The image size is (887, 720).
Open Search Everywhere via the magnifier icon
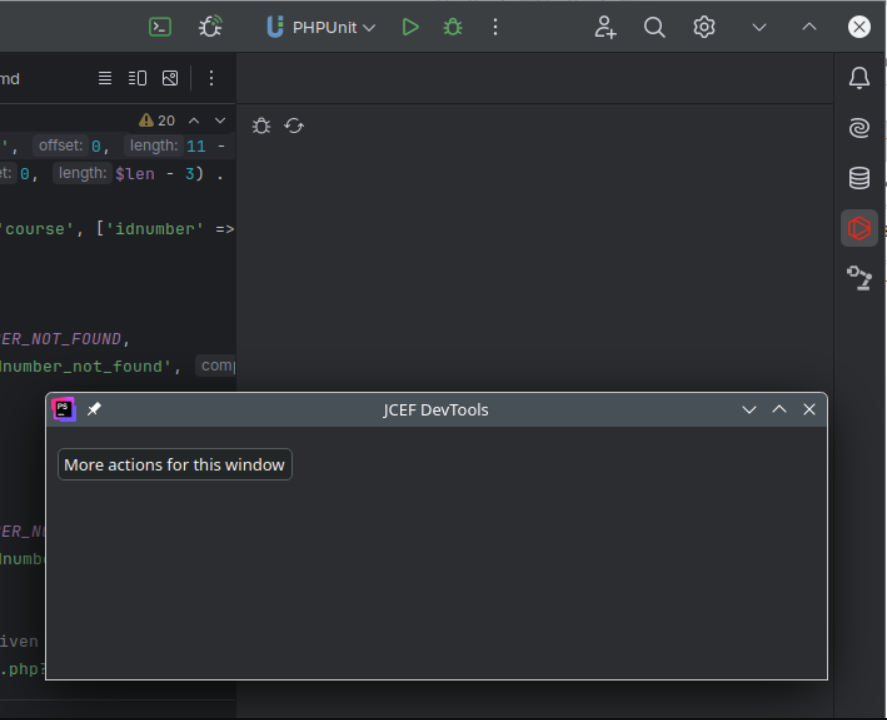655,27
